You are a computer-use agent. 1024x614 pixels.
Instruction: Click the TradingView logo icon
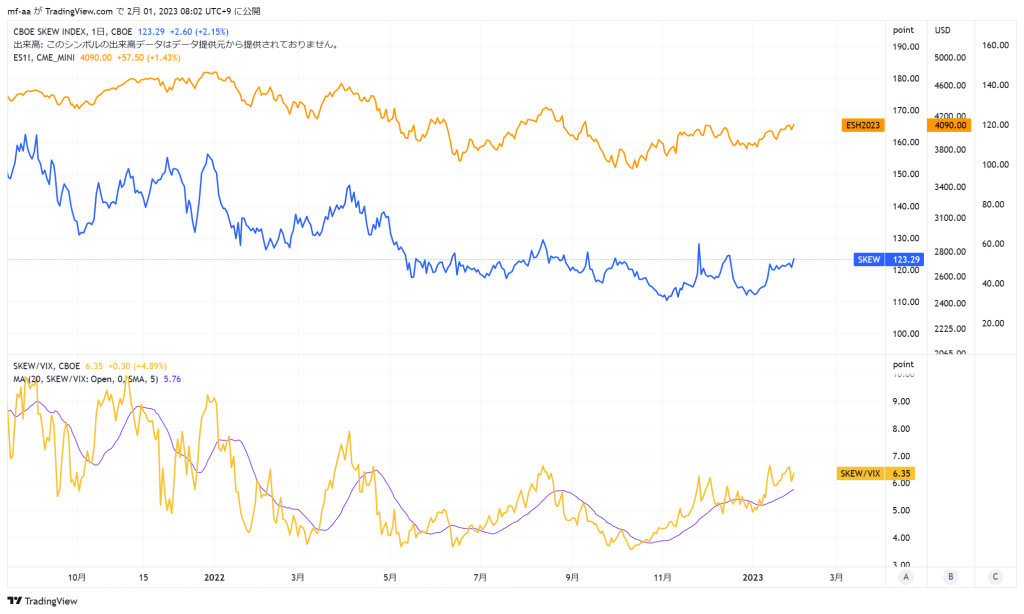click(x=14, y=601)
